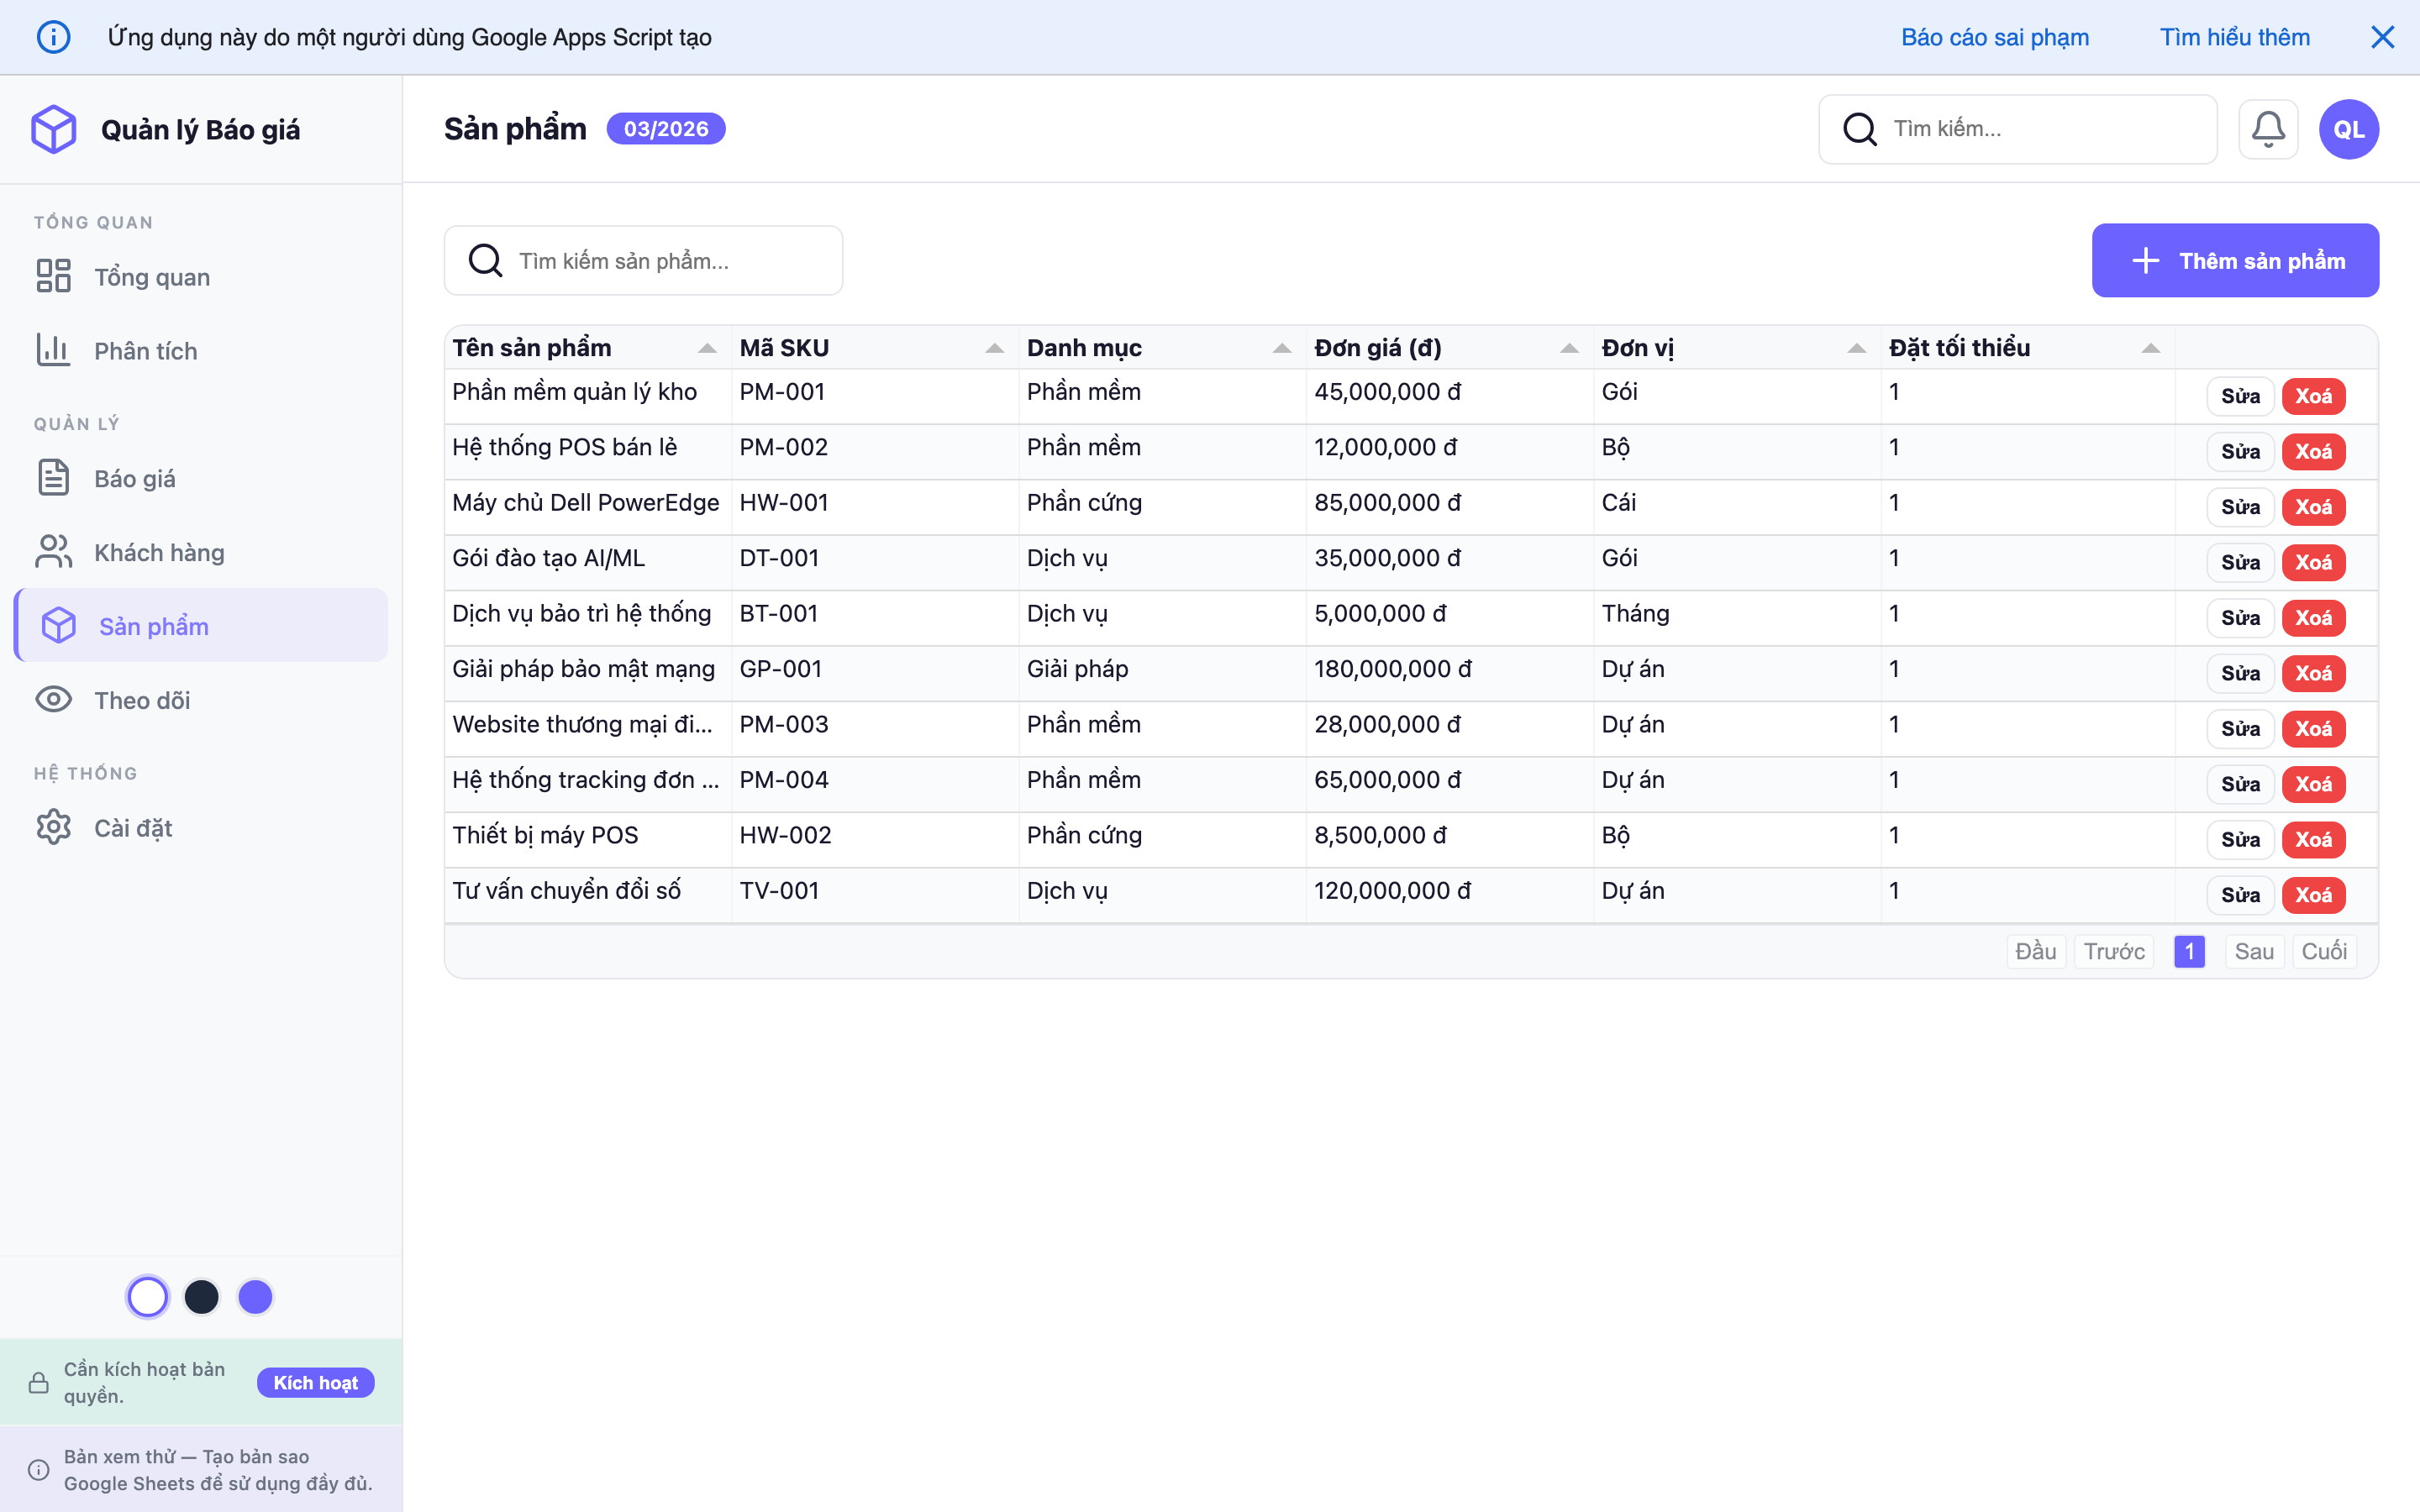Choose the purple theme swatch
2420x1512 pixels.
[255, 1297]
